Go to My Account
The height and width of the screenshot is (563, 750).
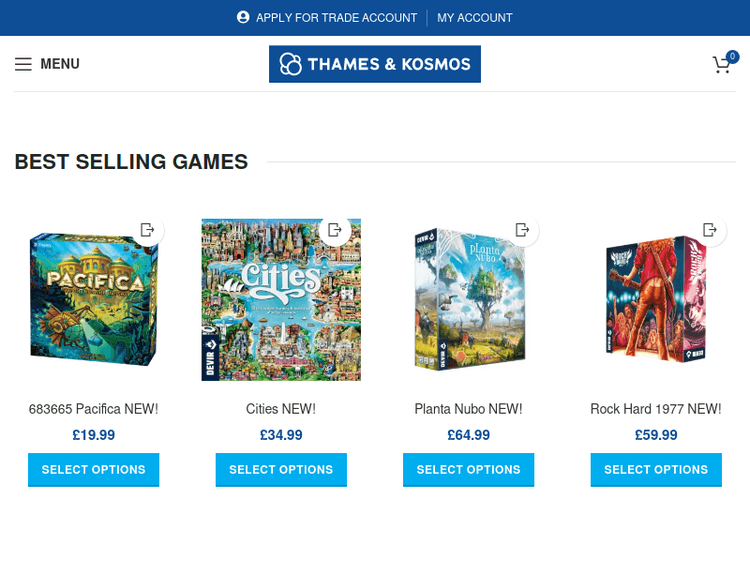[x=475, y=18]
